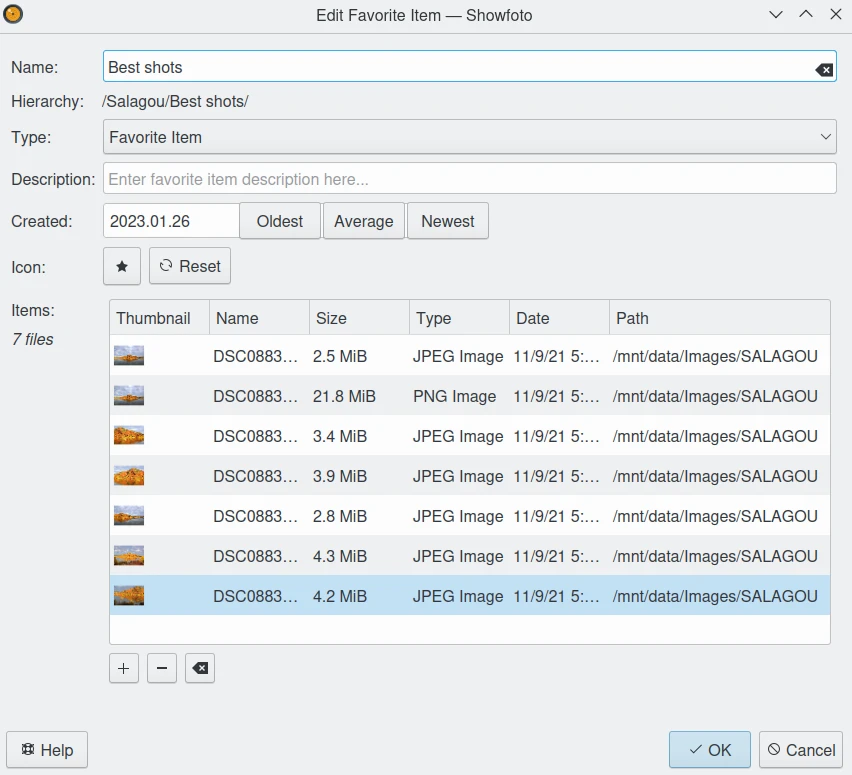Open the Help button
This screenshot has height=775, width=852.
tap(47, 750)
